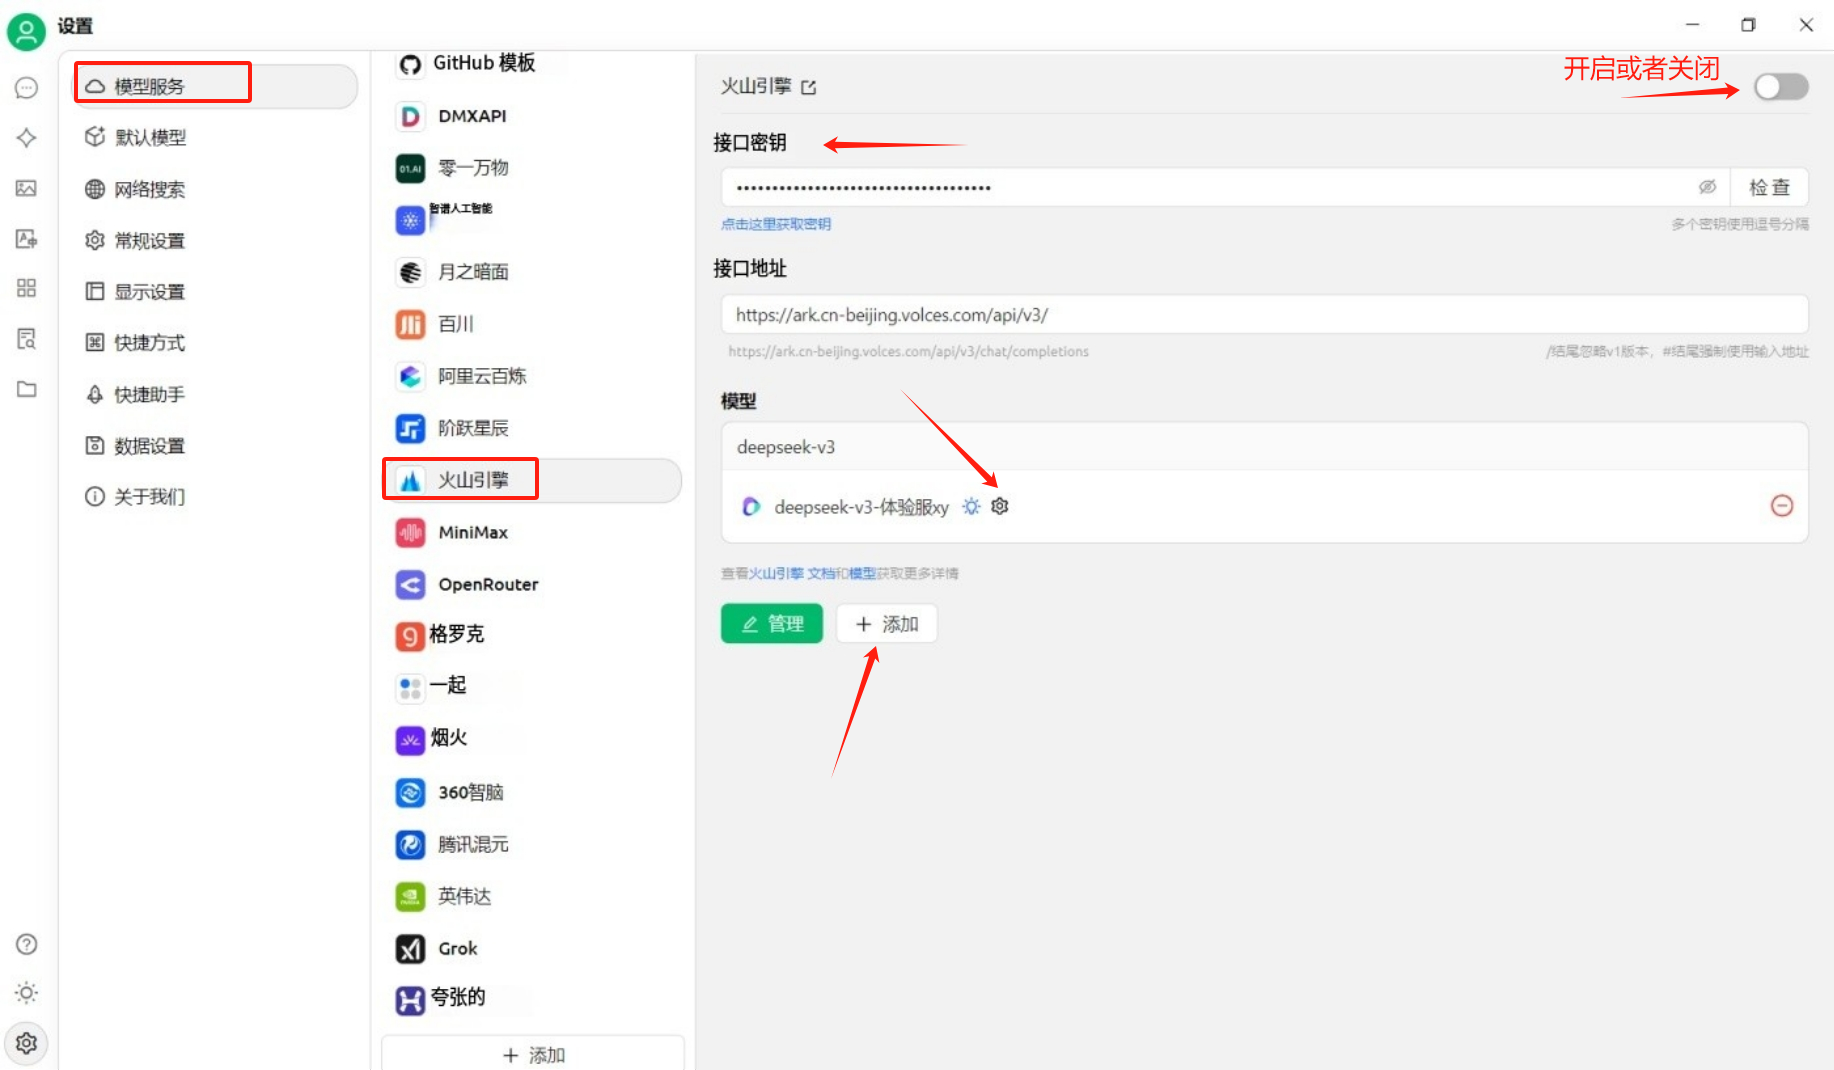Viewport: 1834px width, 1070px height.
Task: Open 模型服务 settings section
Action: pos(216,86)
